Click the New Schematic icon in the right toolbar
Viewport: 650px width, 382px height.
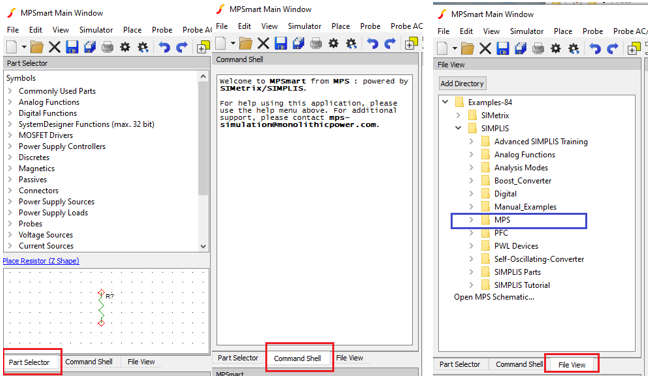coord(442,48)
